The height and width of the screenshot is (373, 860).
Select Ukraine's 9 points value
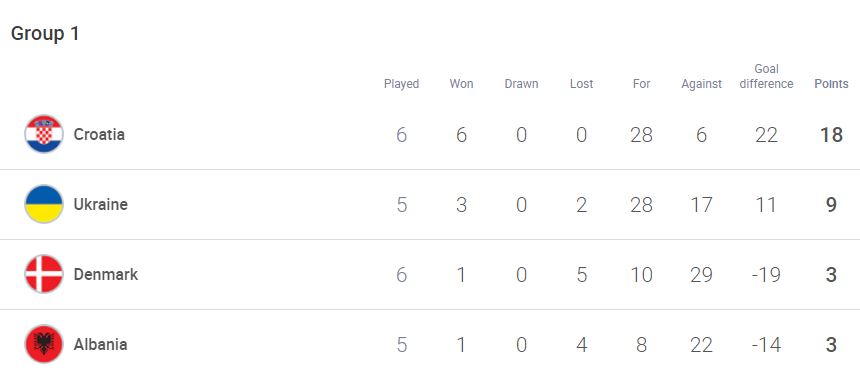click(831, 204)
